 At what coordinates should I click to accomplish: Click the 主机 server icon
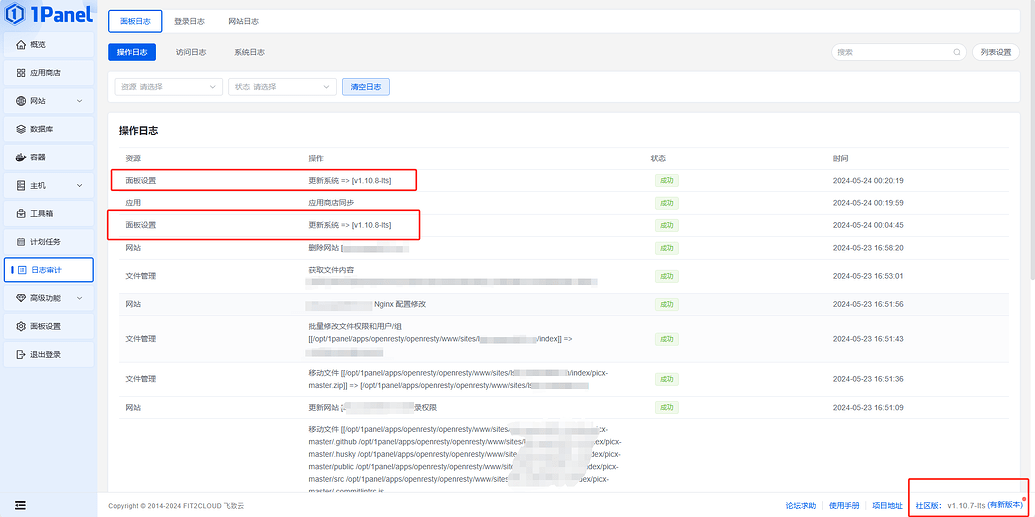coord(20,186)
